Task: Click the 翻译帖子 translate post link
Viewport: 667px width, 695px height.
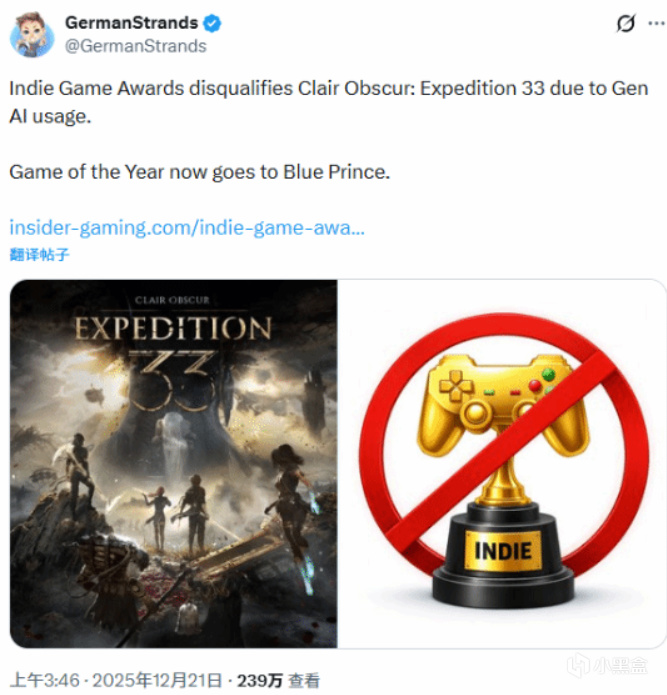Action: (x=39, y=254)
